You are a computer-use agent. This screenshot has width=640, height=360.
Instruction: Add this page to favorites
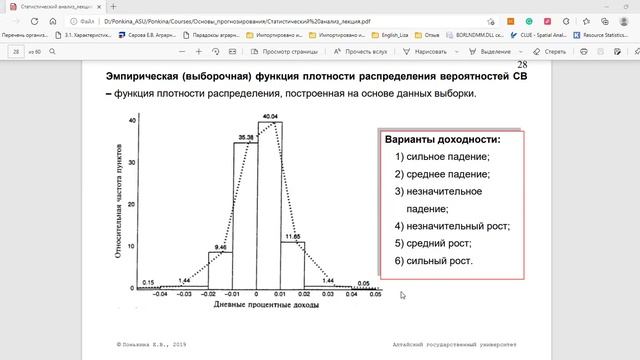[x=491, y=21]
